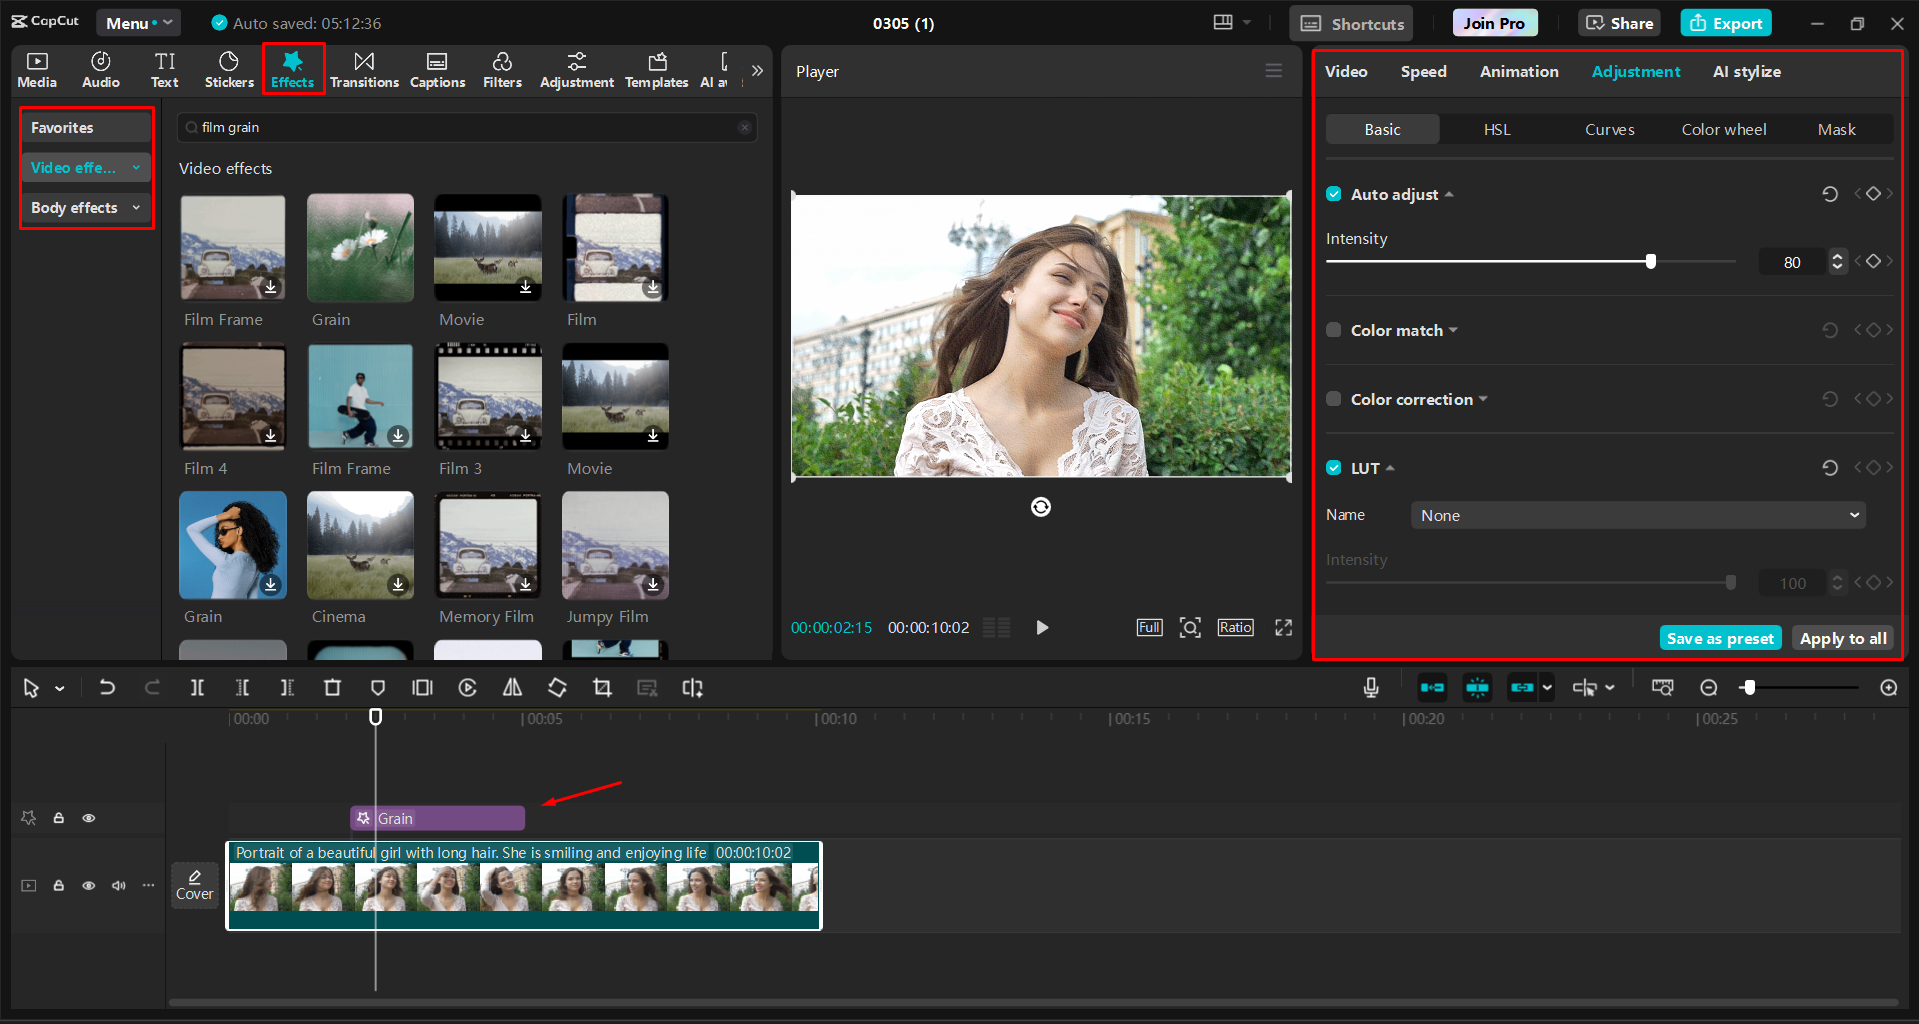Select the Grain effect clip on the timeline

[437, 818]
